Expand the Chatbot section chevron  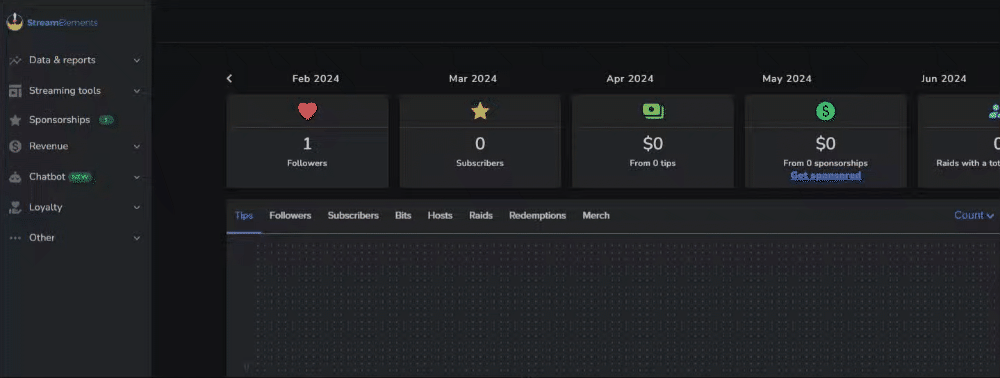coord(136,177)
